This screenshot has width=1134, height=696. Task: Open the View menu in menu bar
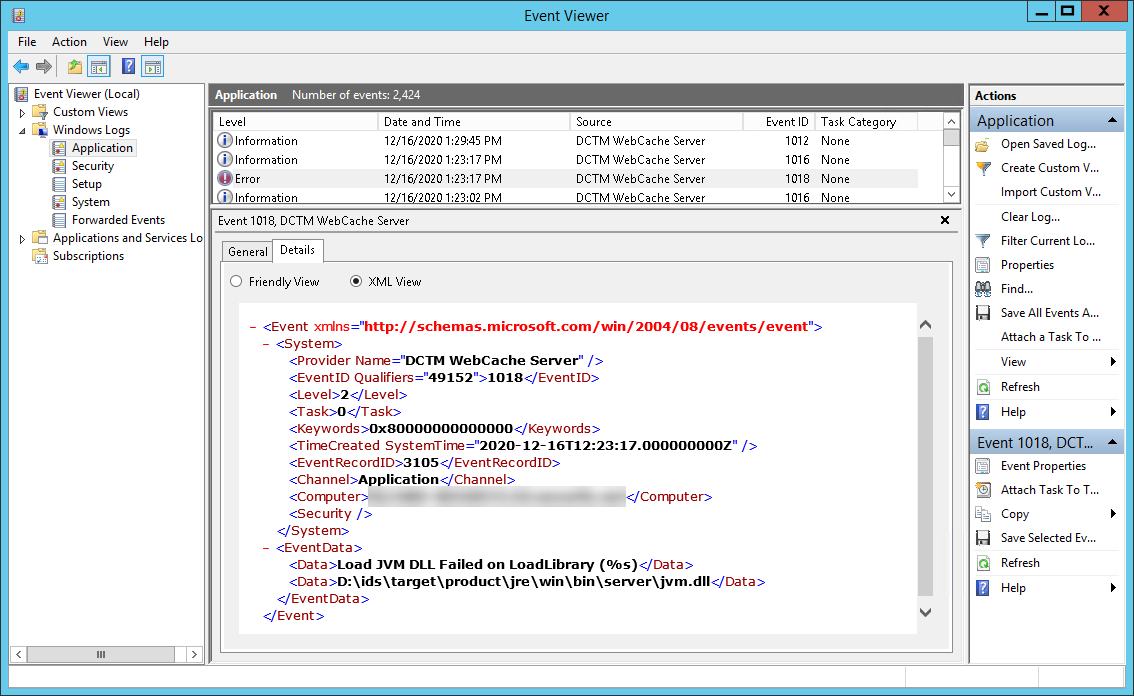[x=115, y=42]
